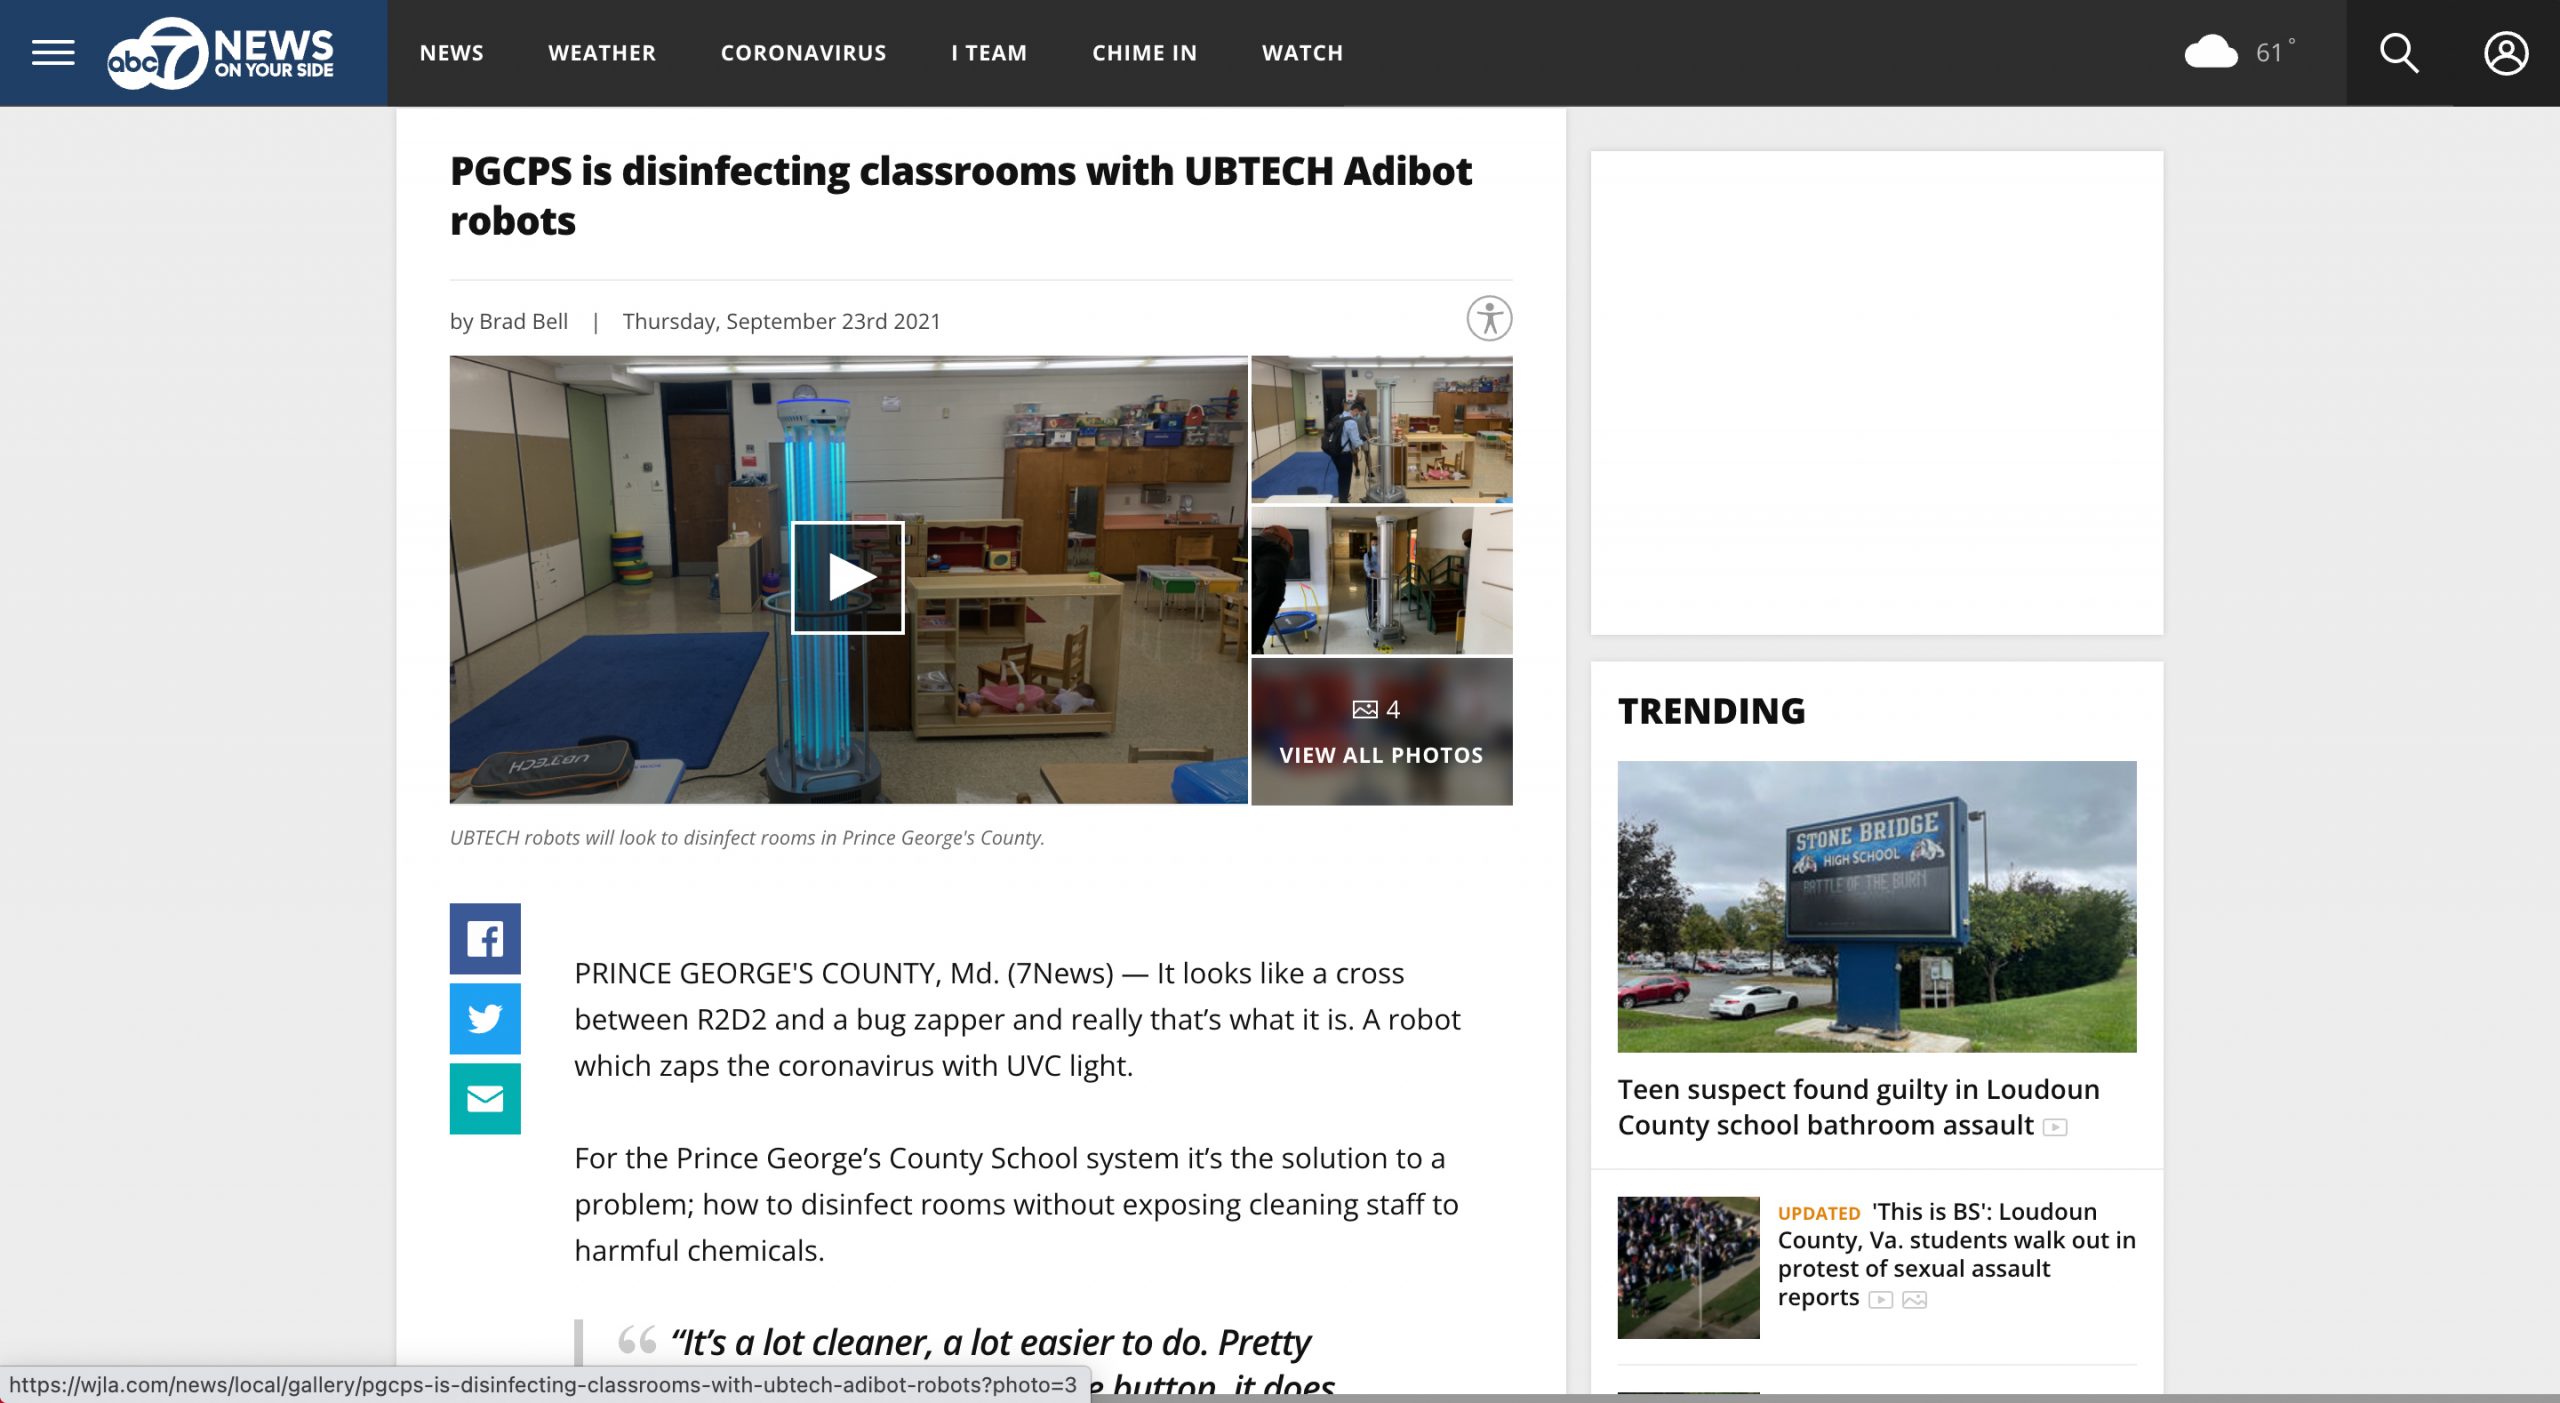Open the accessibility options icon
The image size is (2560, 1403).
1488,319
